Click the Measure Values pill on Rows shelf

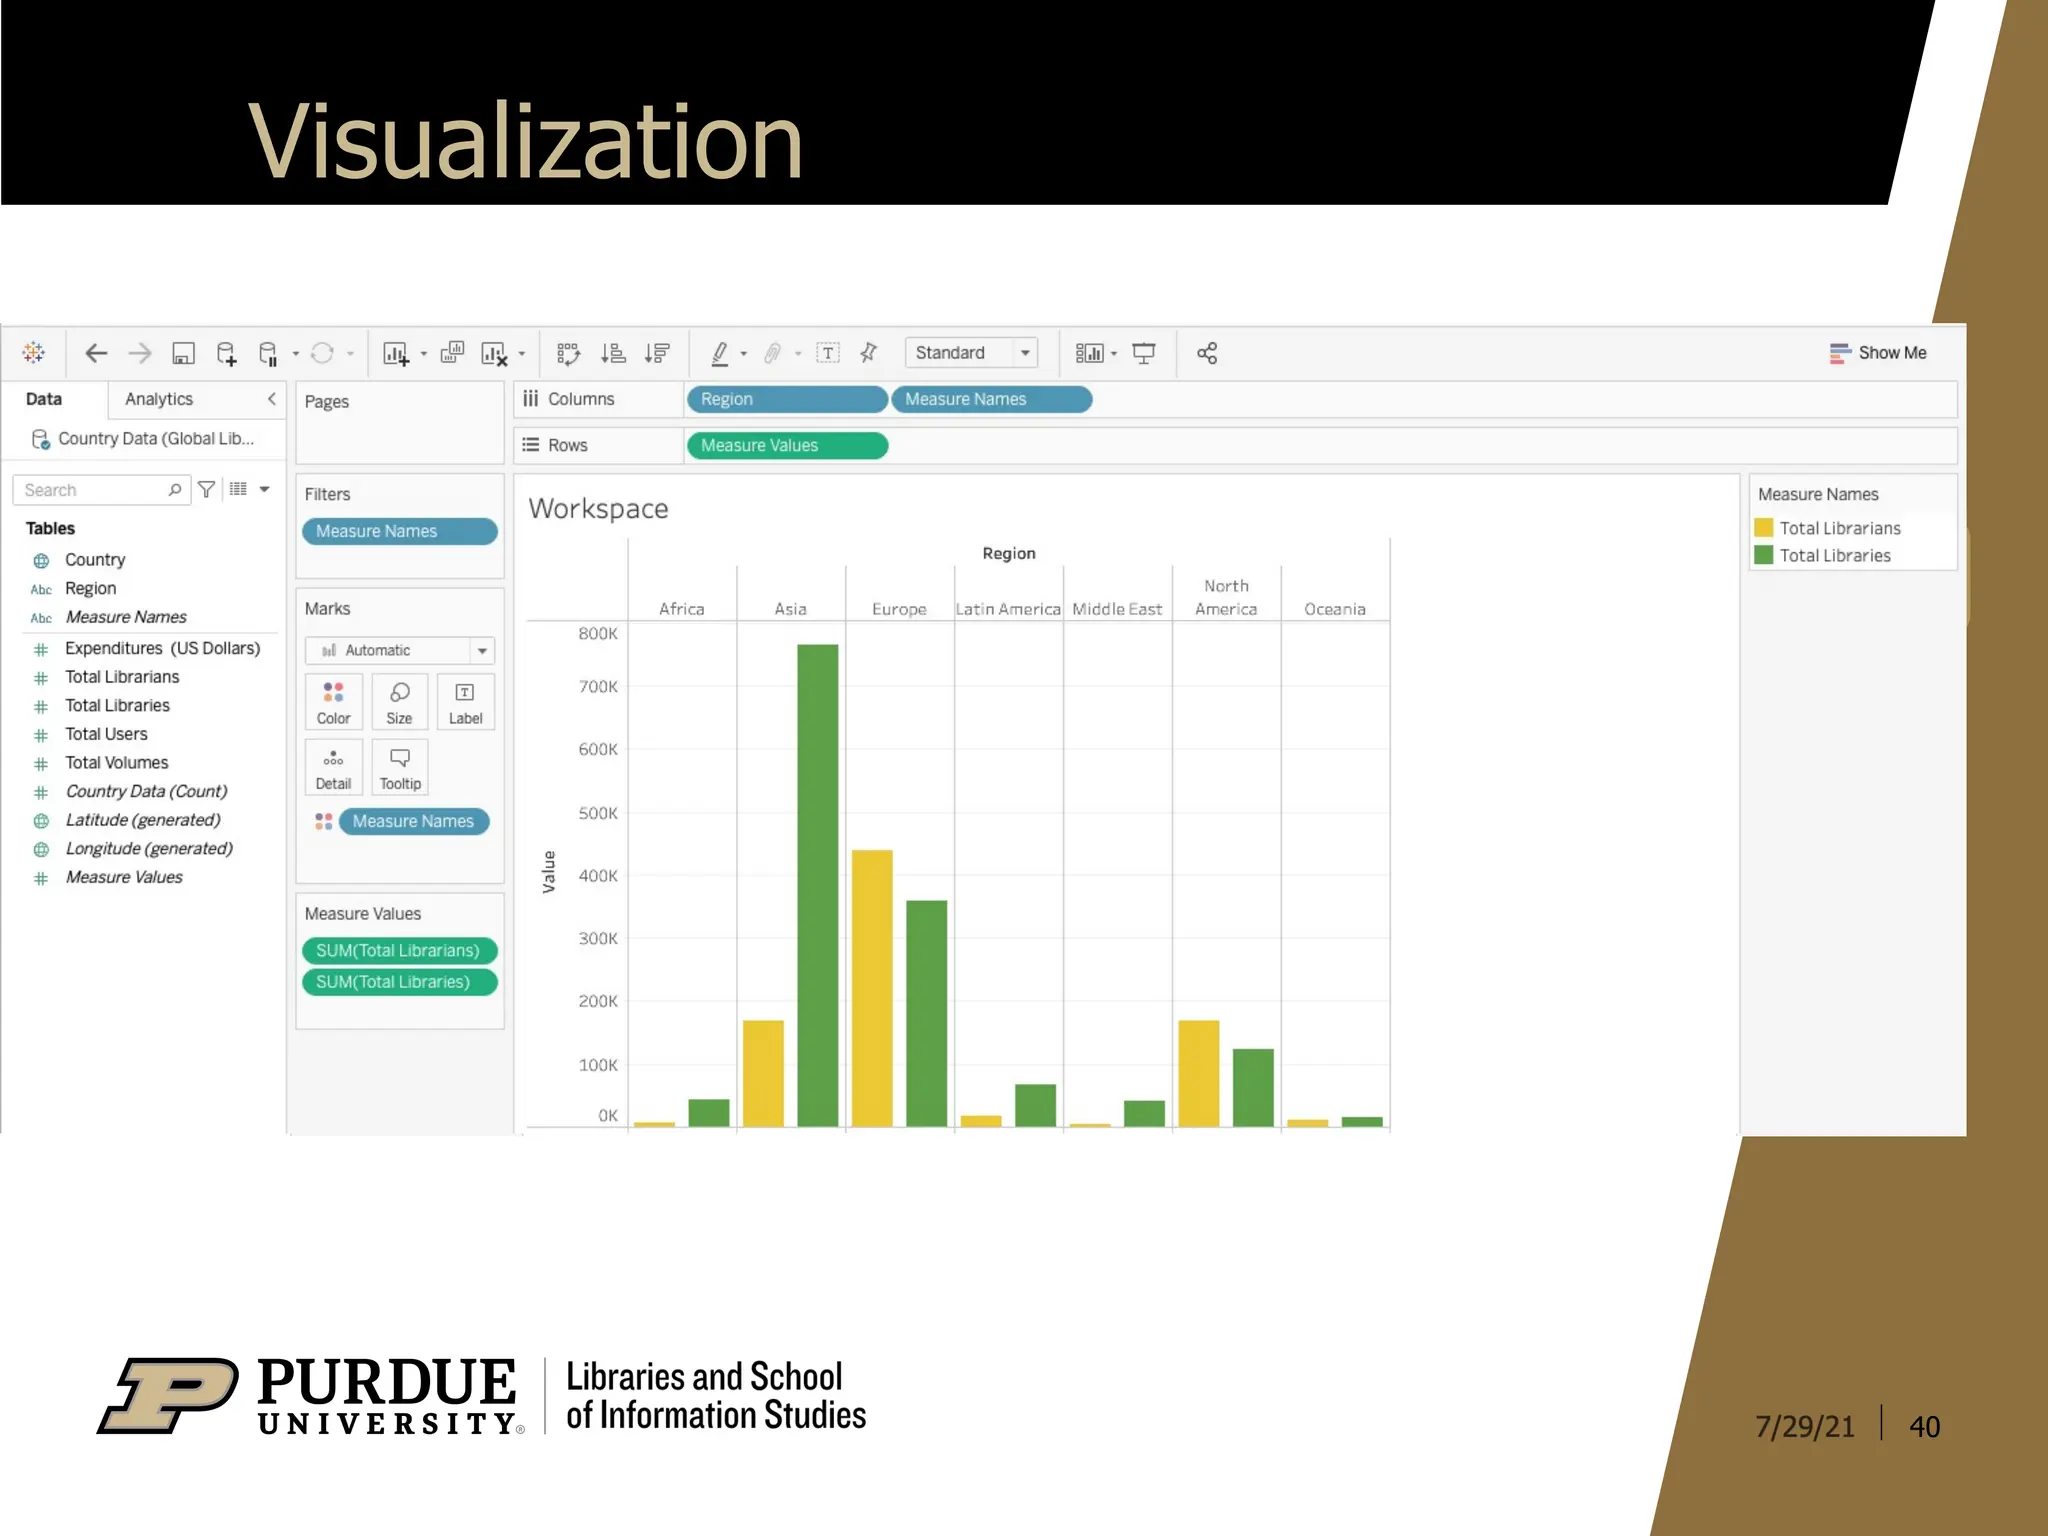787,445
